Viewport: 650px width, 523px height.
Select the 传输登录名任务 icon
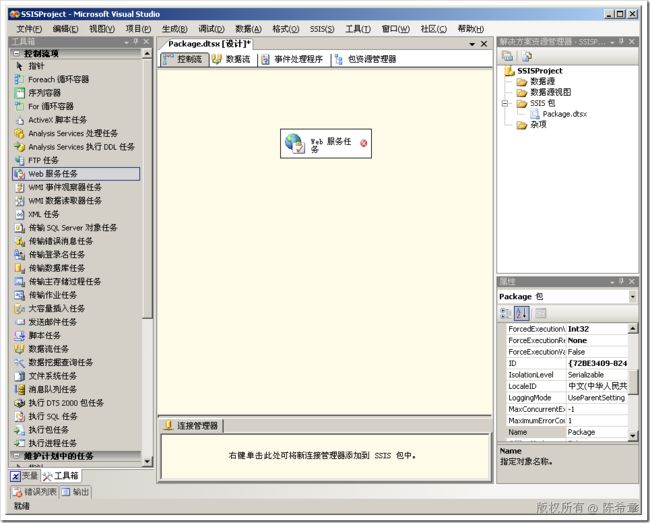19,254
